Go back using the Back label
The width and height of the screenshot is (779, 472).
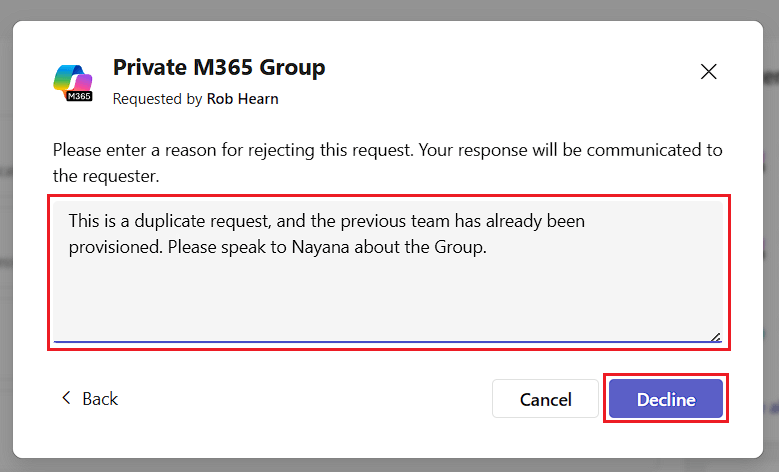[100, 398]
